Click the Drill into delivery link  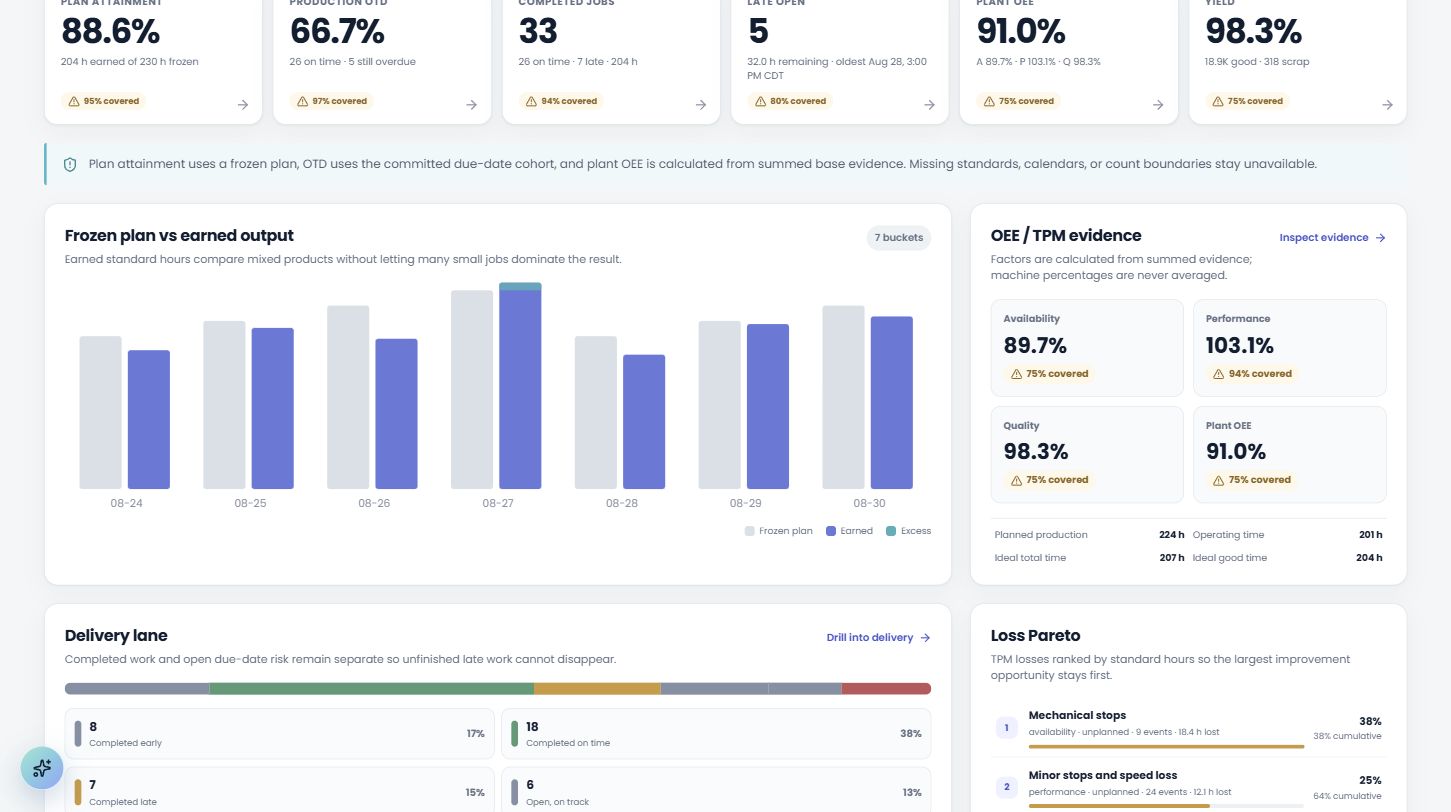[x=878, y=637]
